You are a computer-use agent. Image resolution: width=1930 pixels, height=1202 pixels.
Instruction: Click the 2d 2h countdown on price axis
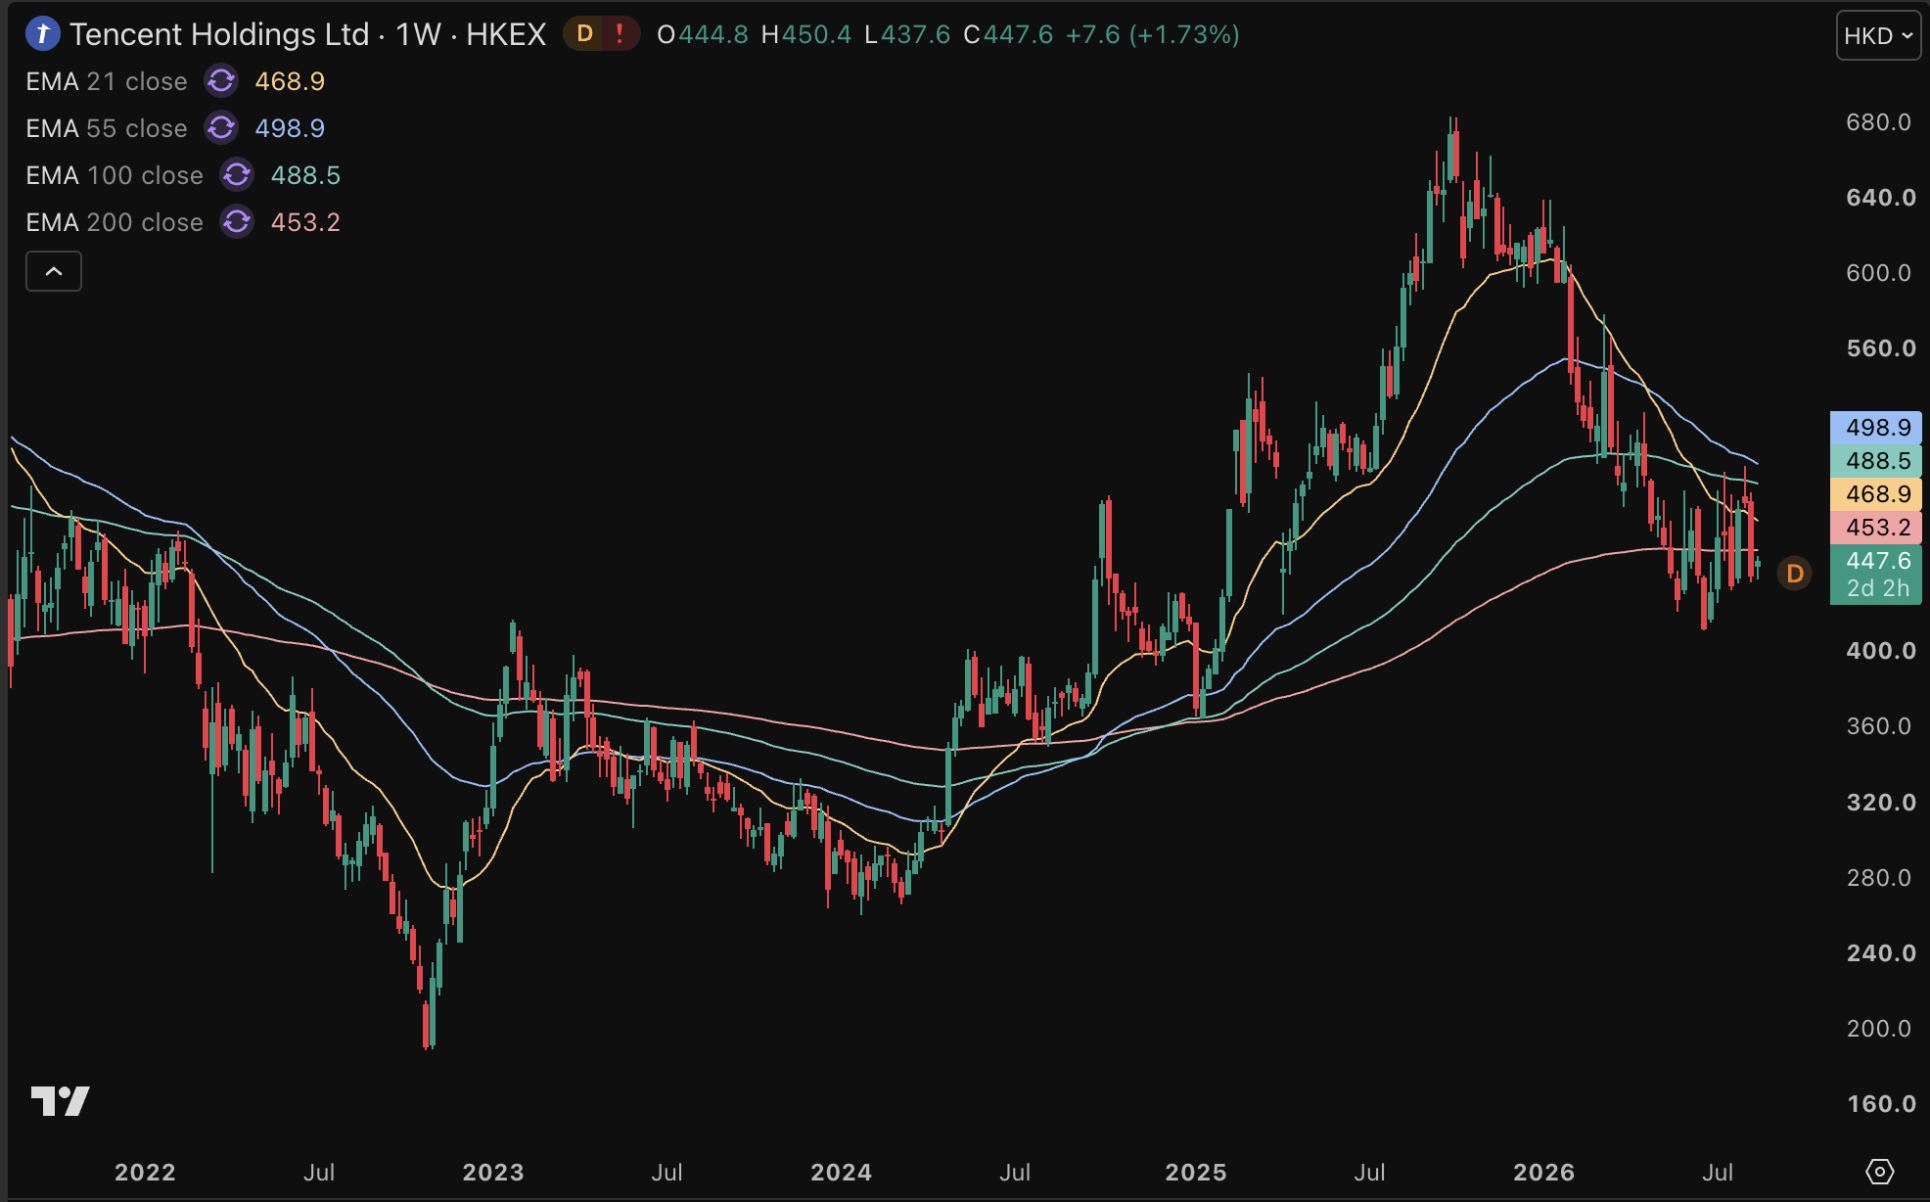coord(1876,589)
